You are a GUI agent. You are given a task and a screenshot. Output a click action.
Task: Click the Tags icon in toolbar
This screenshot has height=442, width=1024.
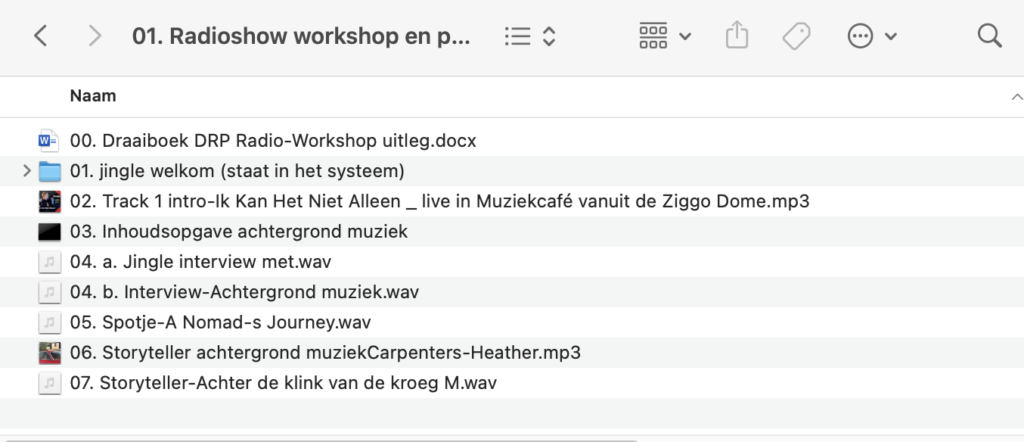coord(796,37)
